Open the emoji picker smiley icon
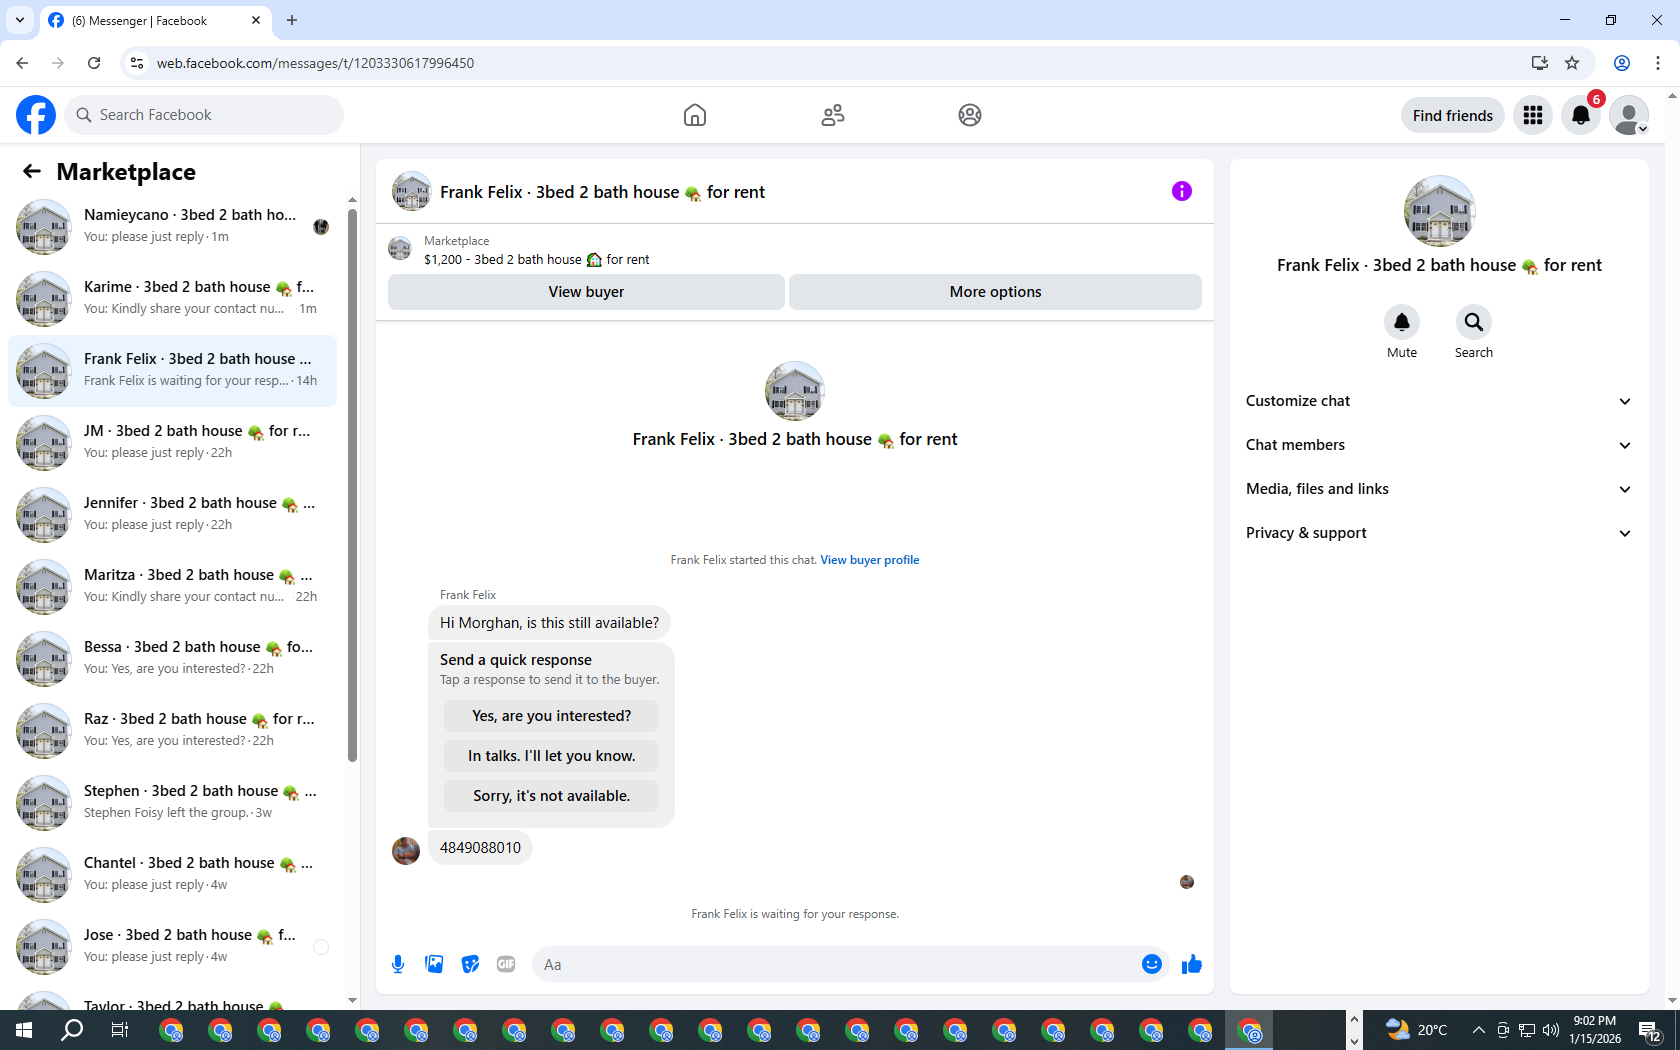This screenshot has width=1680, height=1050. 1152,964
